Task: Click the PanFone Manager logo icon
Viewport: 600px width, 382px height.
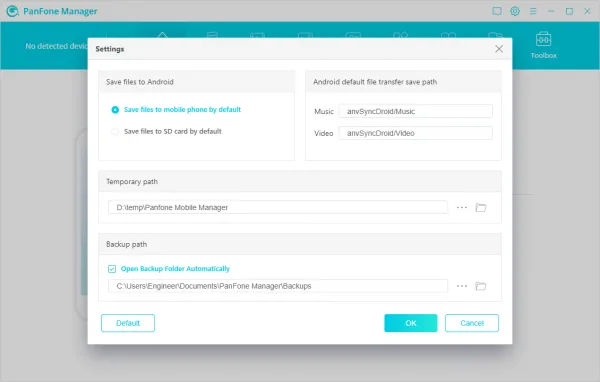Action: pyautogui.click(x=12, y=11)
